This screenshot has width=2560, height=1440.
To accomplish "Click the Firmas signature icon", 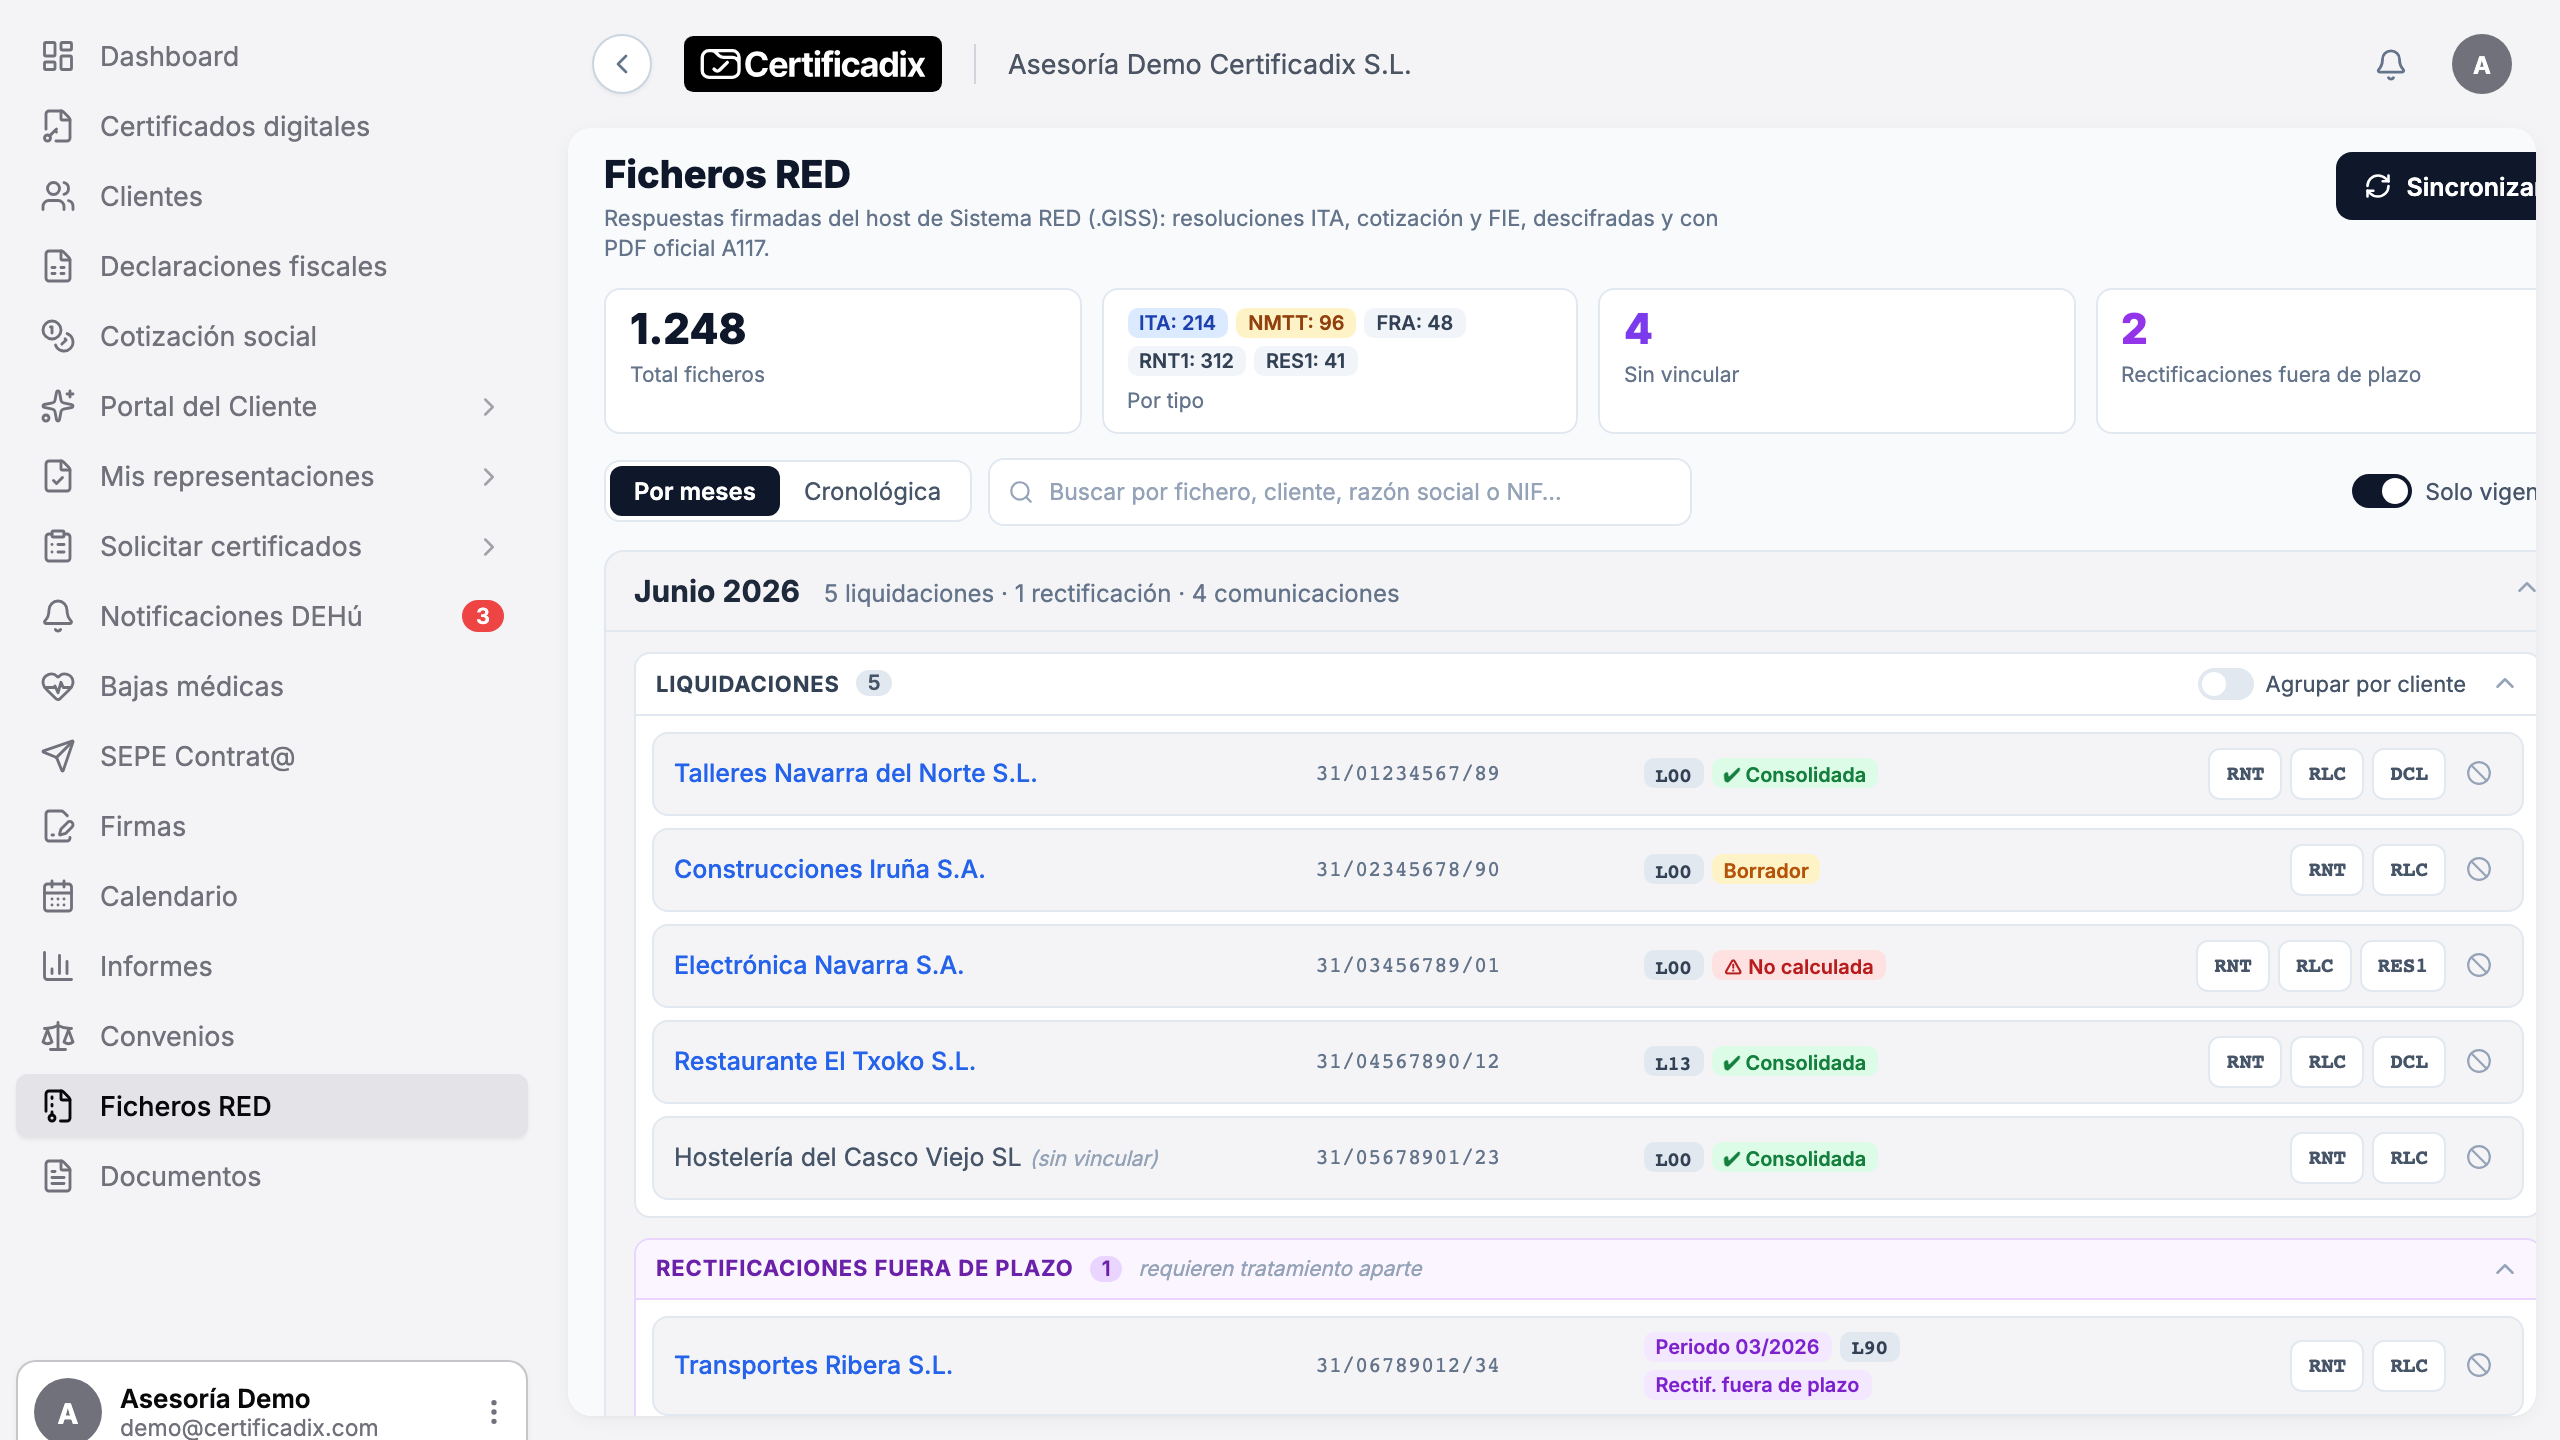I will coord(58,826).
